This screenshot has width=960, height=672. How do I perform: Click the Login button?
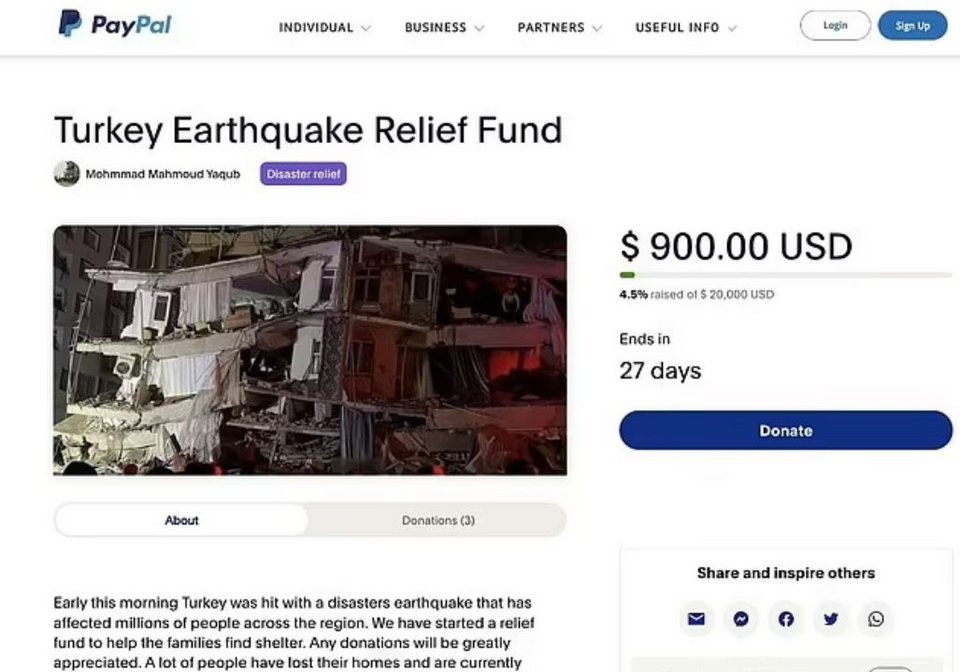click(x=835, y=25)
